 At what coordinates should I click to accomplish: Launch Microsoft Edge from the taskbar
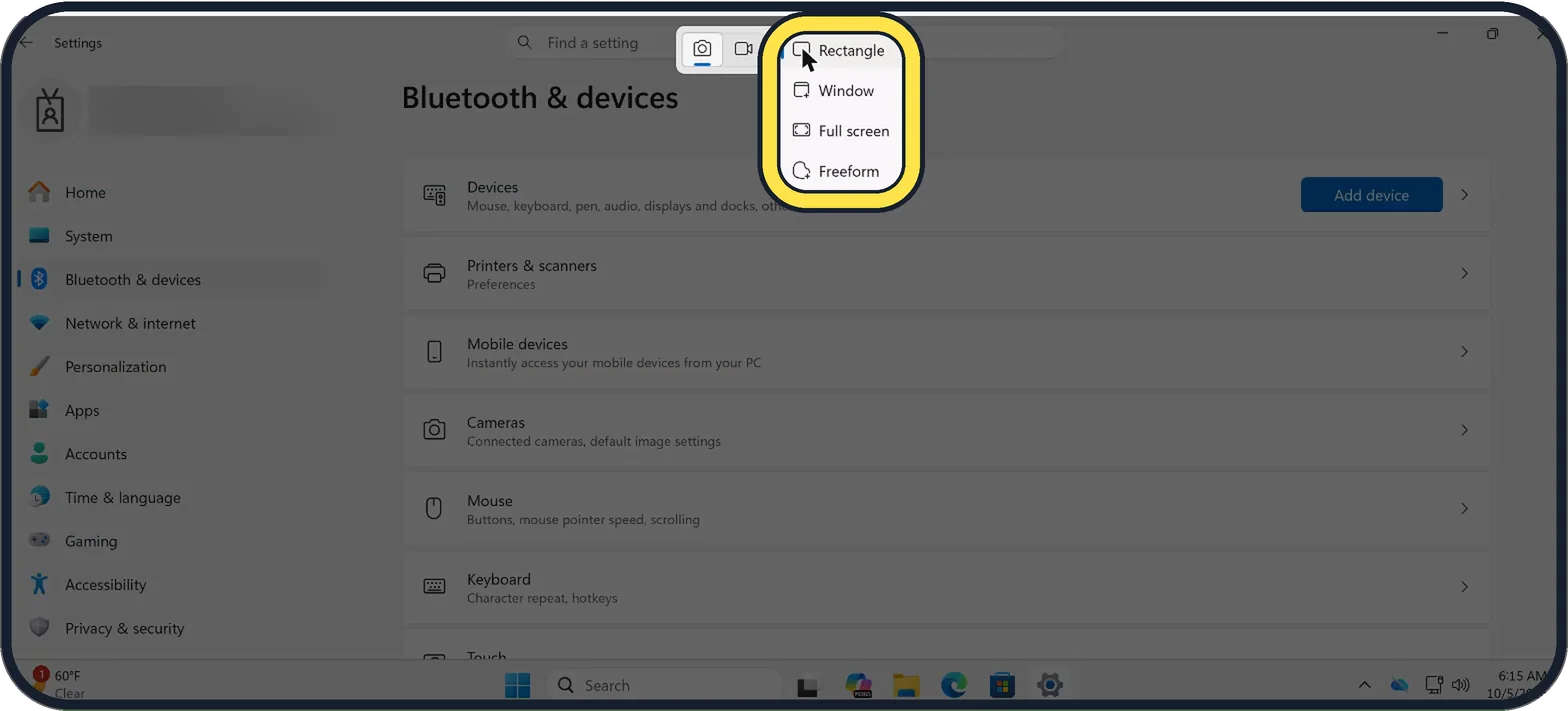[x=954, y=686]
